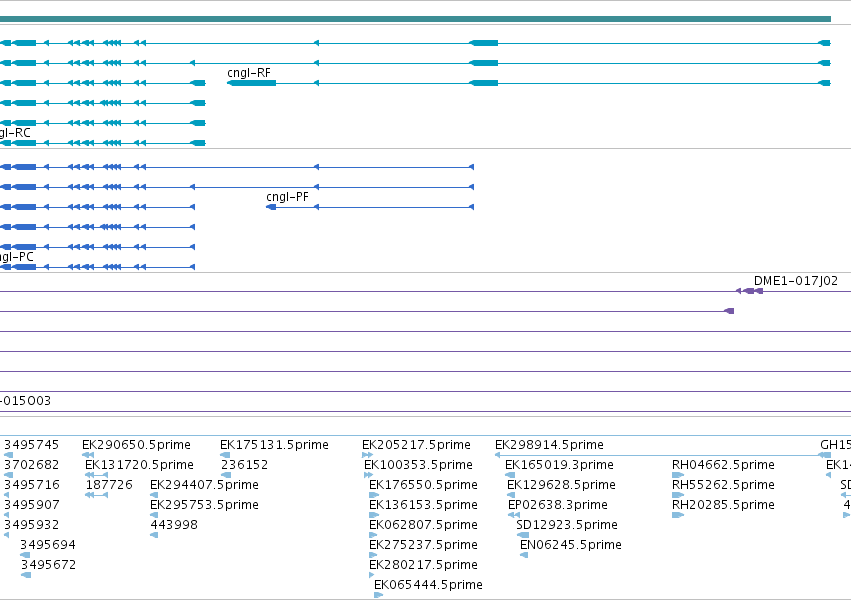Select the thick exon block under cngl-RF

click(252, 83)
